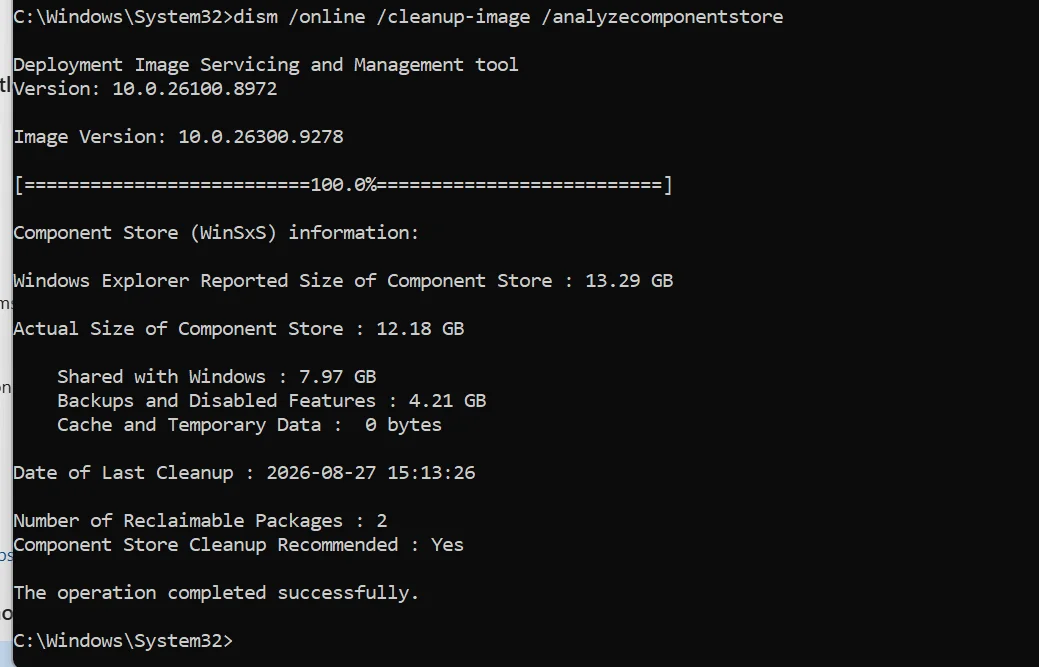Click the 12.18 GB actual size value

click(x=420, y=329)
